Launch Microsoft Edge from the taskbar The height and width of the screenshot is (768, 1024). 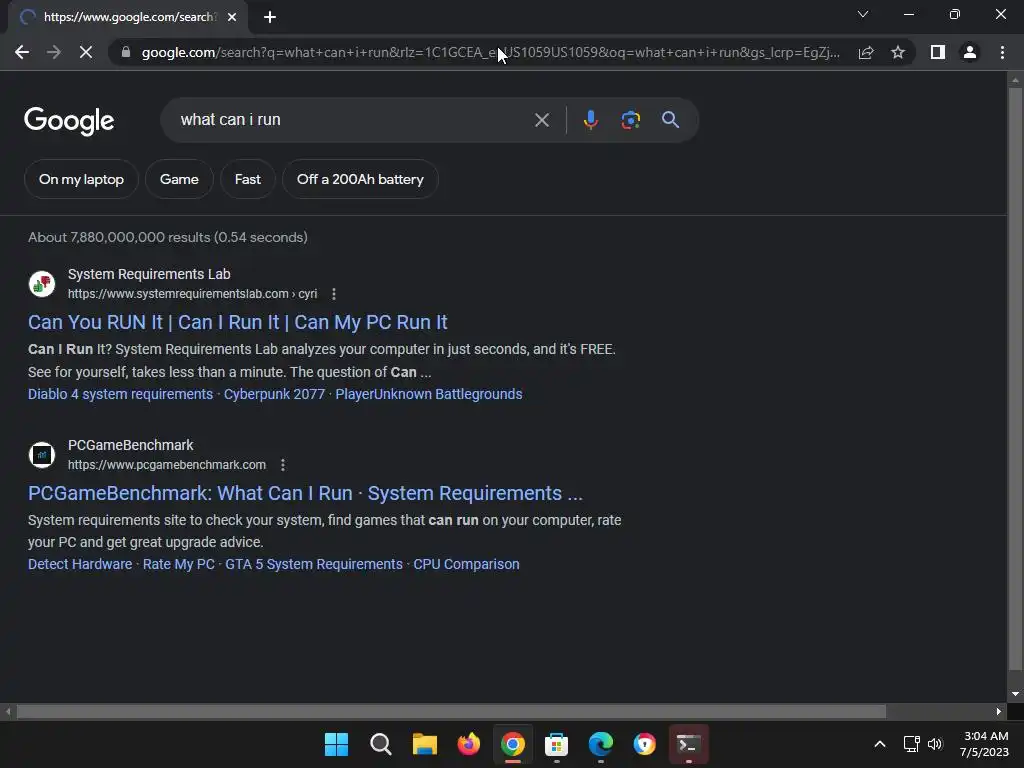pyautogui.click(x=600, y=744)
